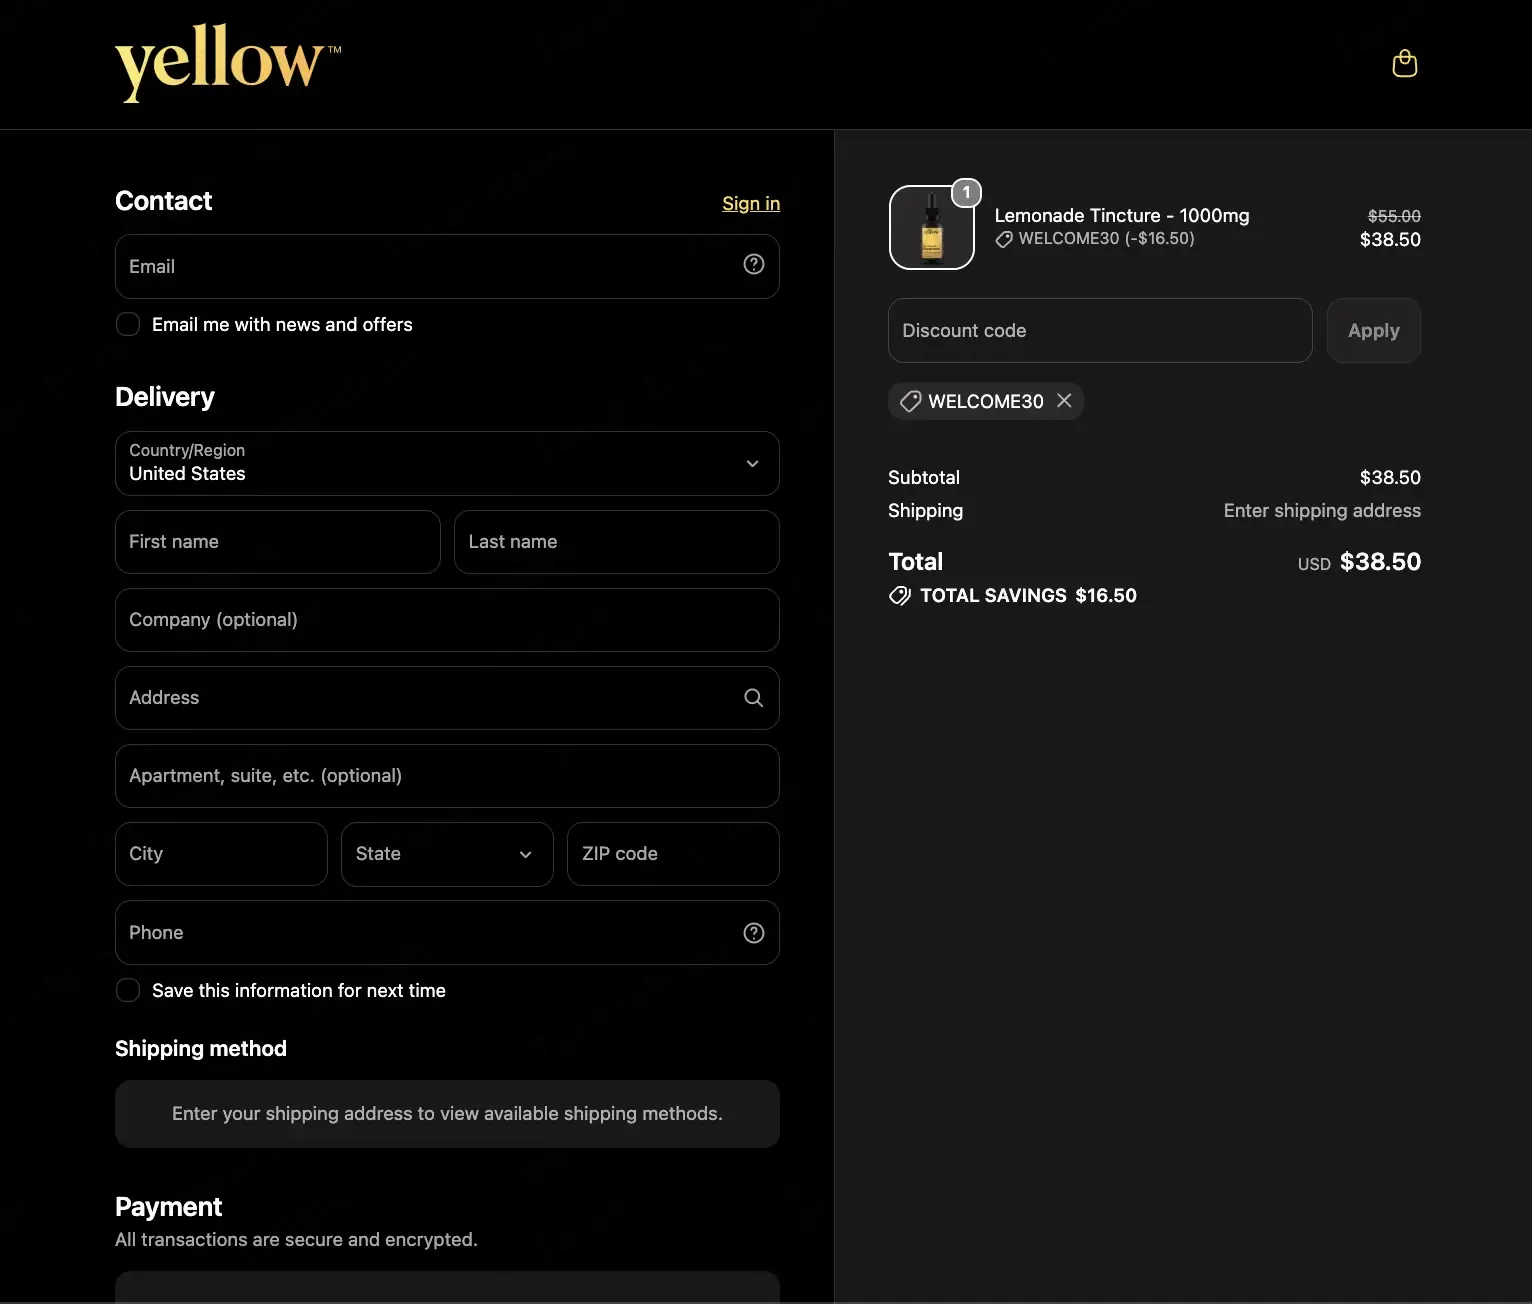Click the USD $38.50 total amount
This screenshot has height=1304, width=1532.
tap(1359, 562)
